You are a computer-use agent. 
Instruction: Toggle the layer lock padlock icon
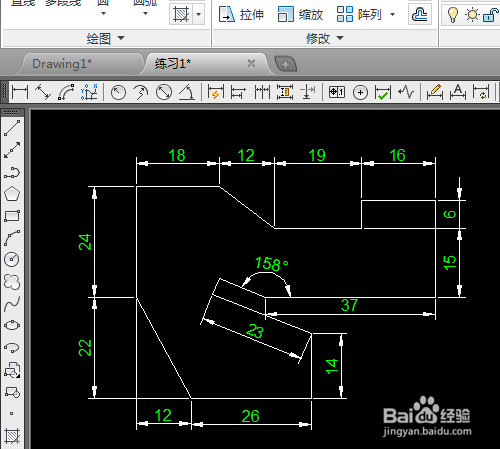pos(491,15)
